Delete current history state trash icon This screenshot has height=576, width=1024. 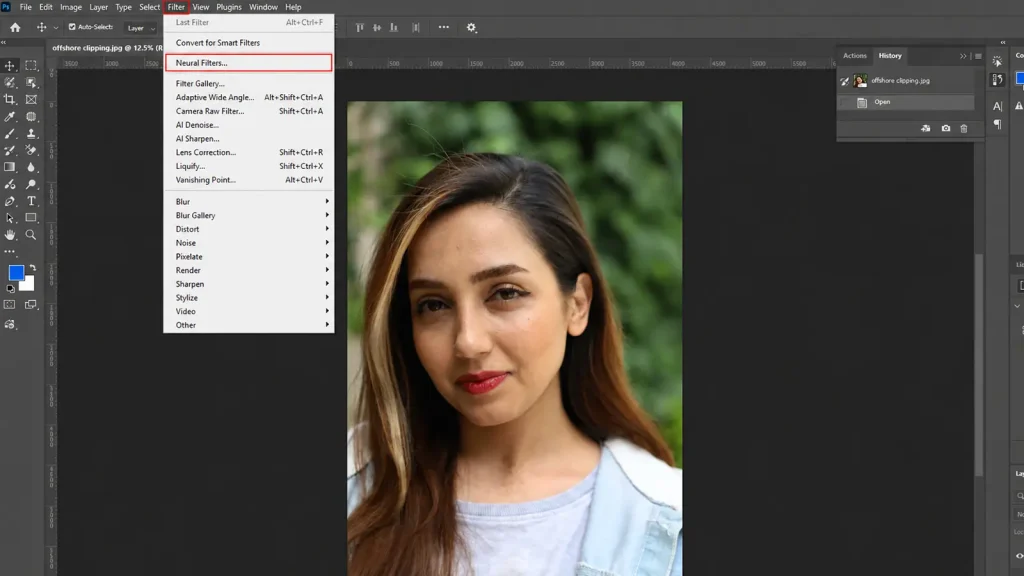pyautogui.click(x=964, y=129)
